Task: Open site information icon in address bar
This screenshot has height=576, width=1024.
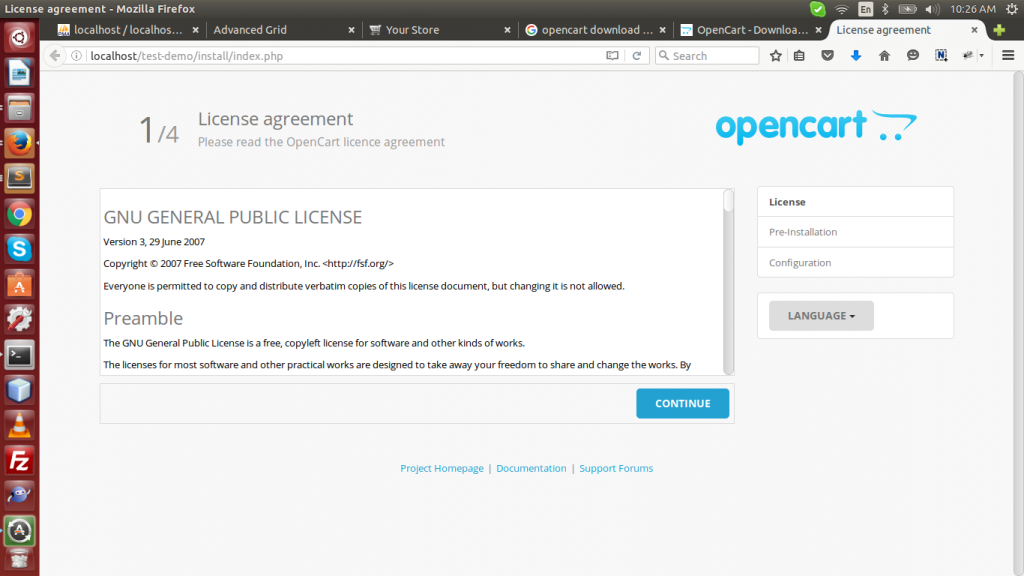Action: [x=76, y=56]
